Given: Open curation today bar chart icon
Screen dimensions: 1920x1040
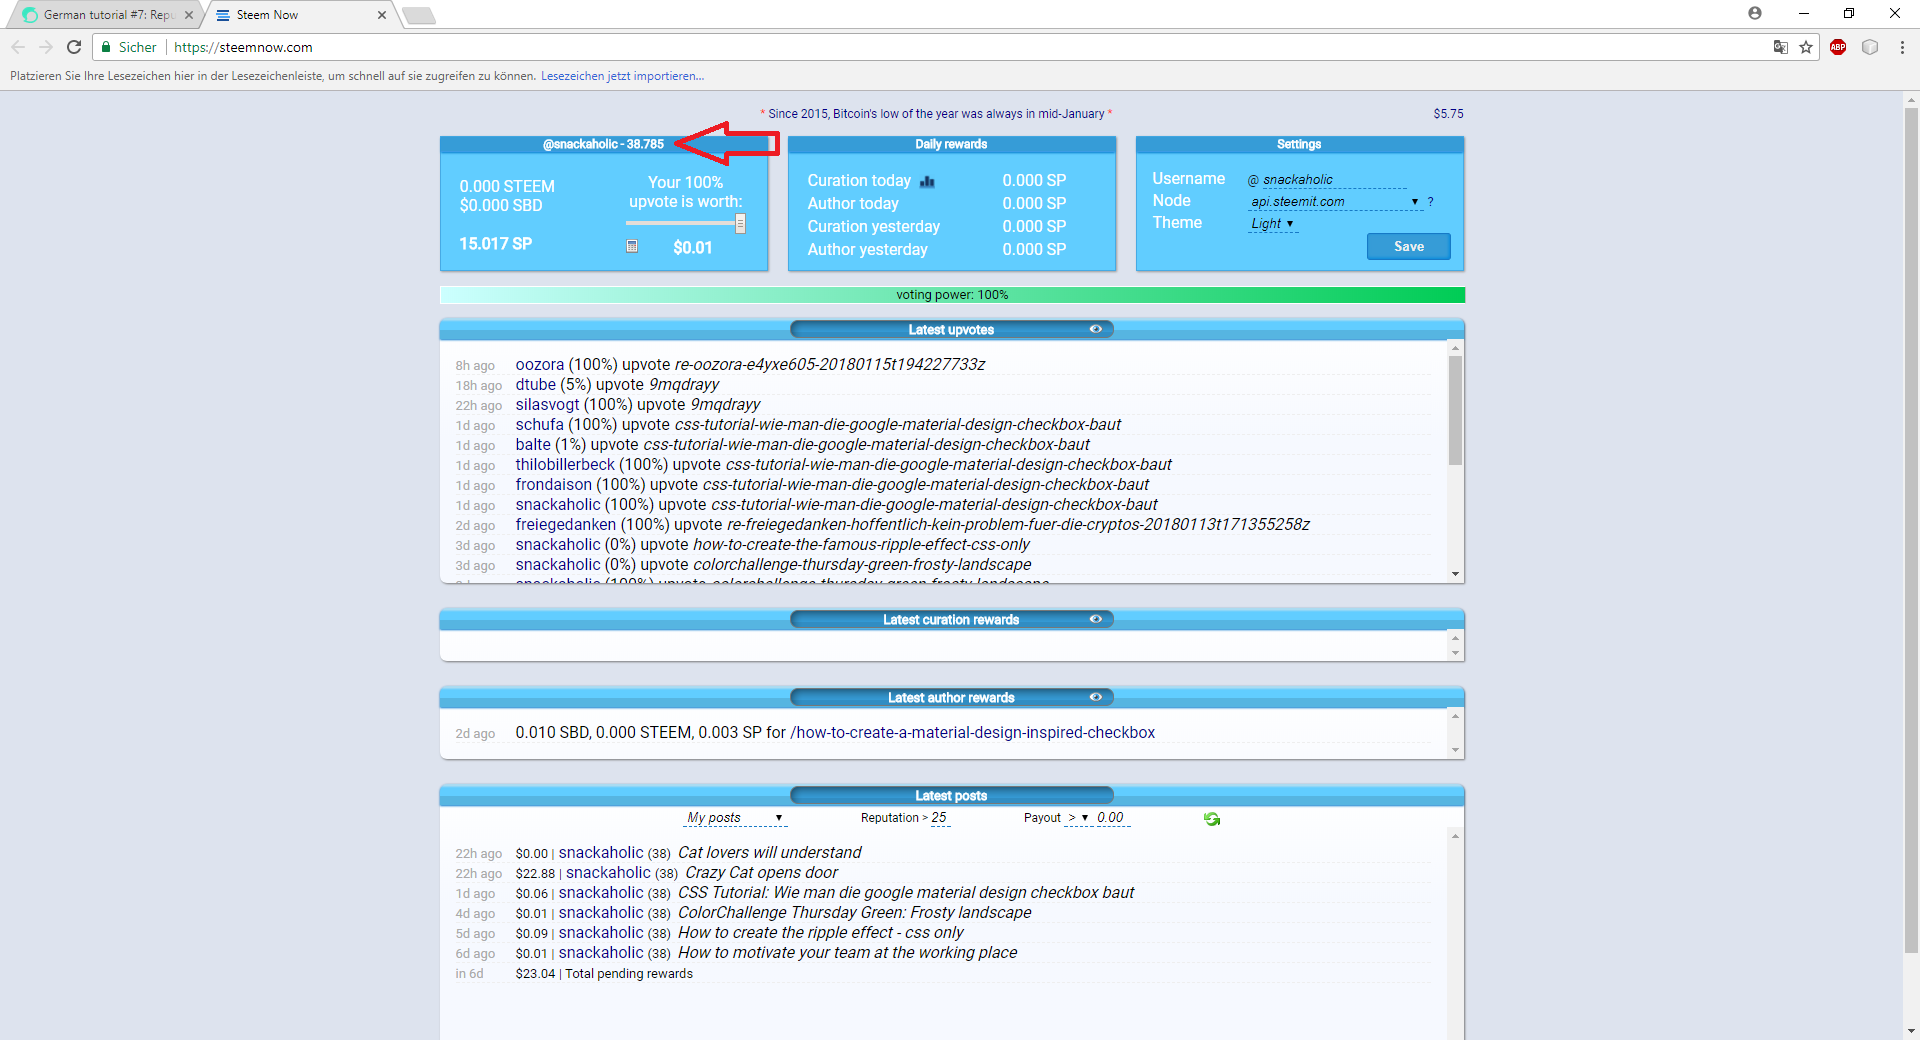Looking at the screenshot, I should coord(927,181).
